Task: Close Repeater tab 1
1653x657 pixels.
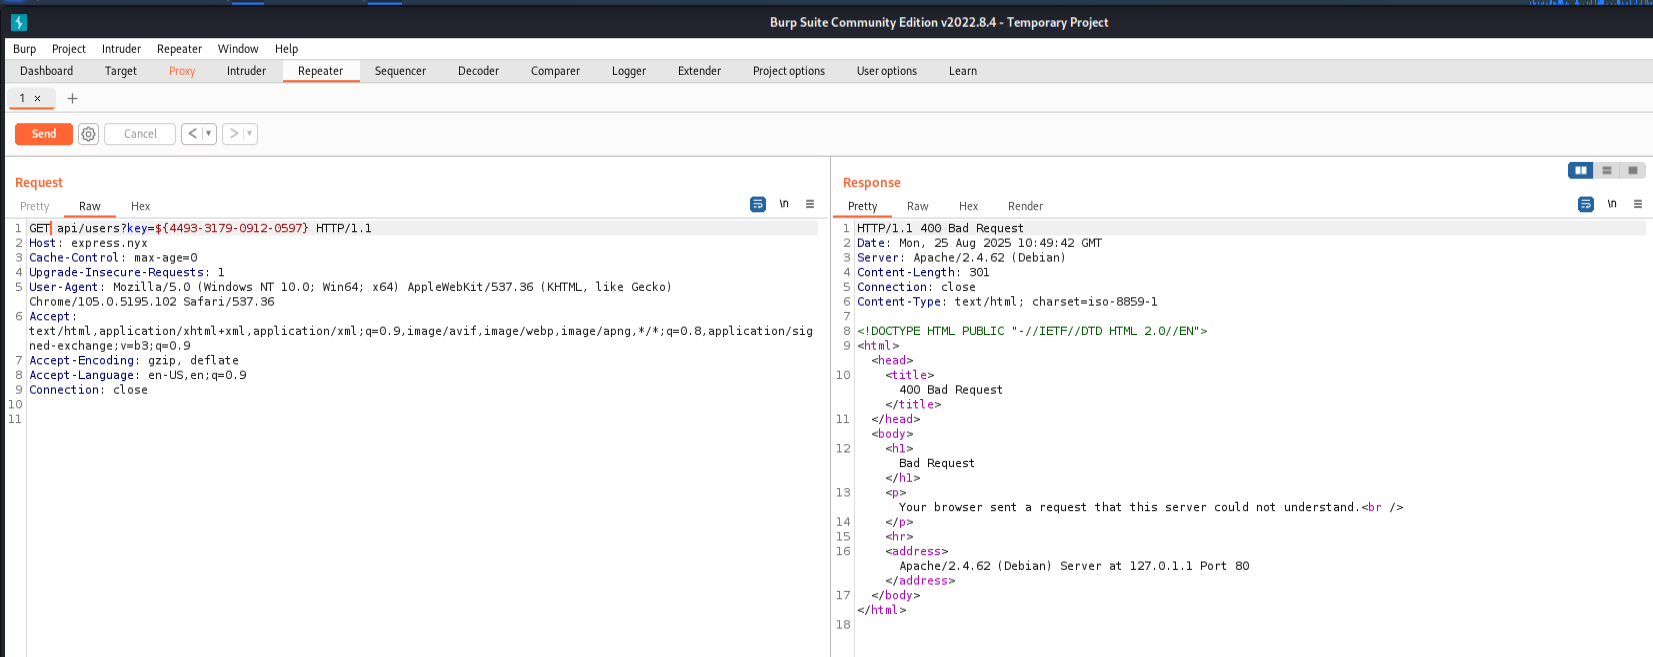Action: point(38,98)
